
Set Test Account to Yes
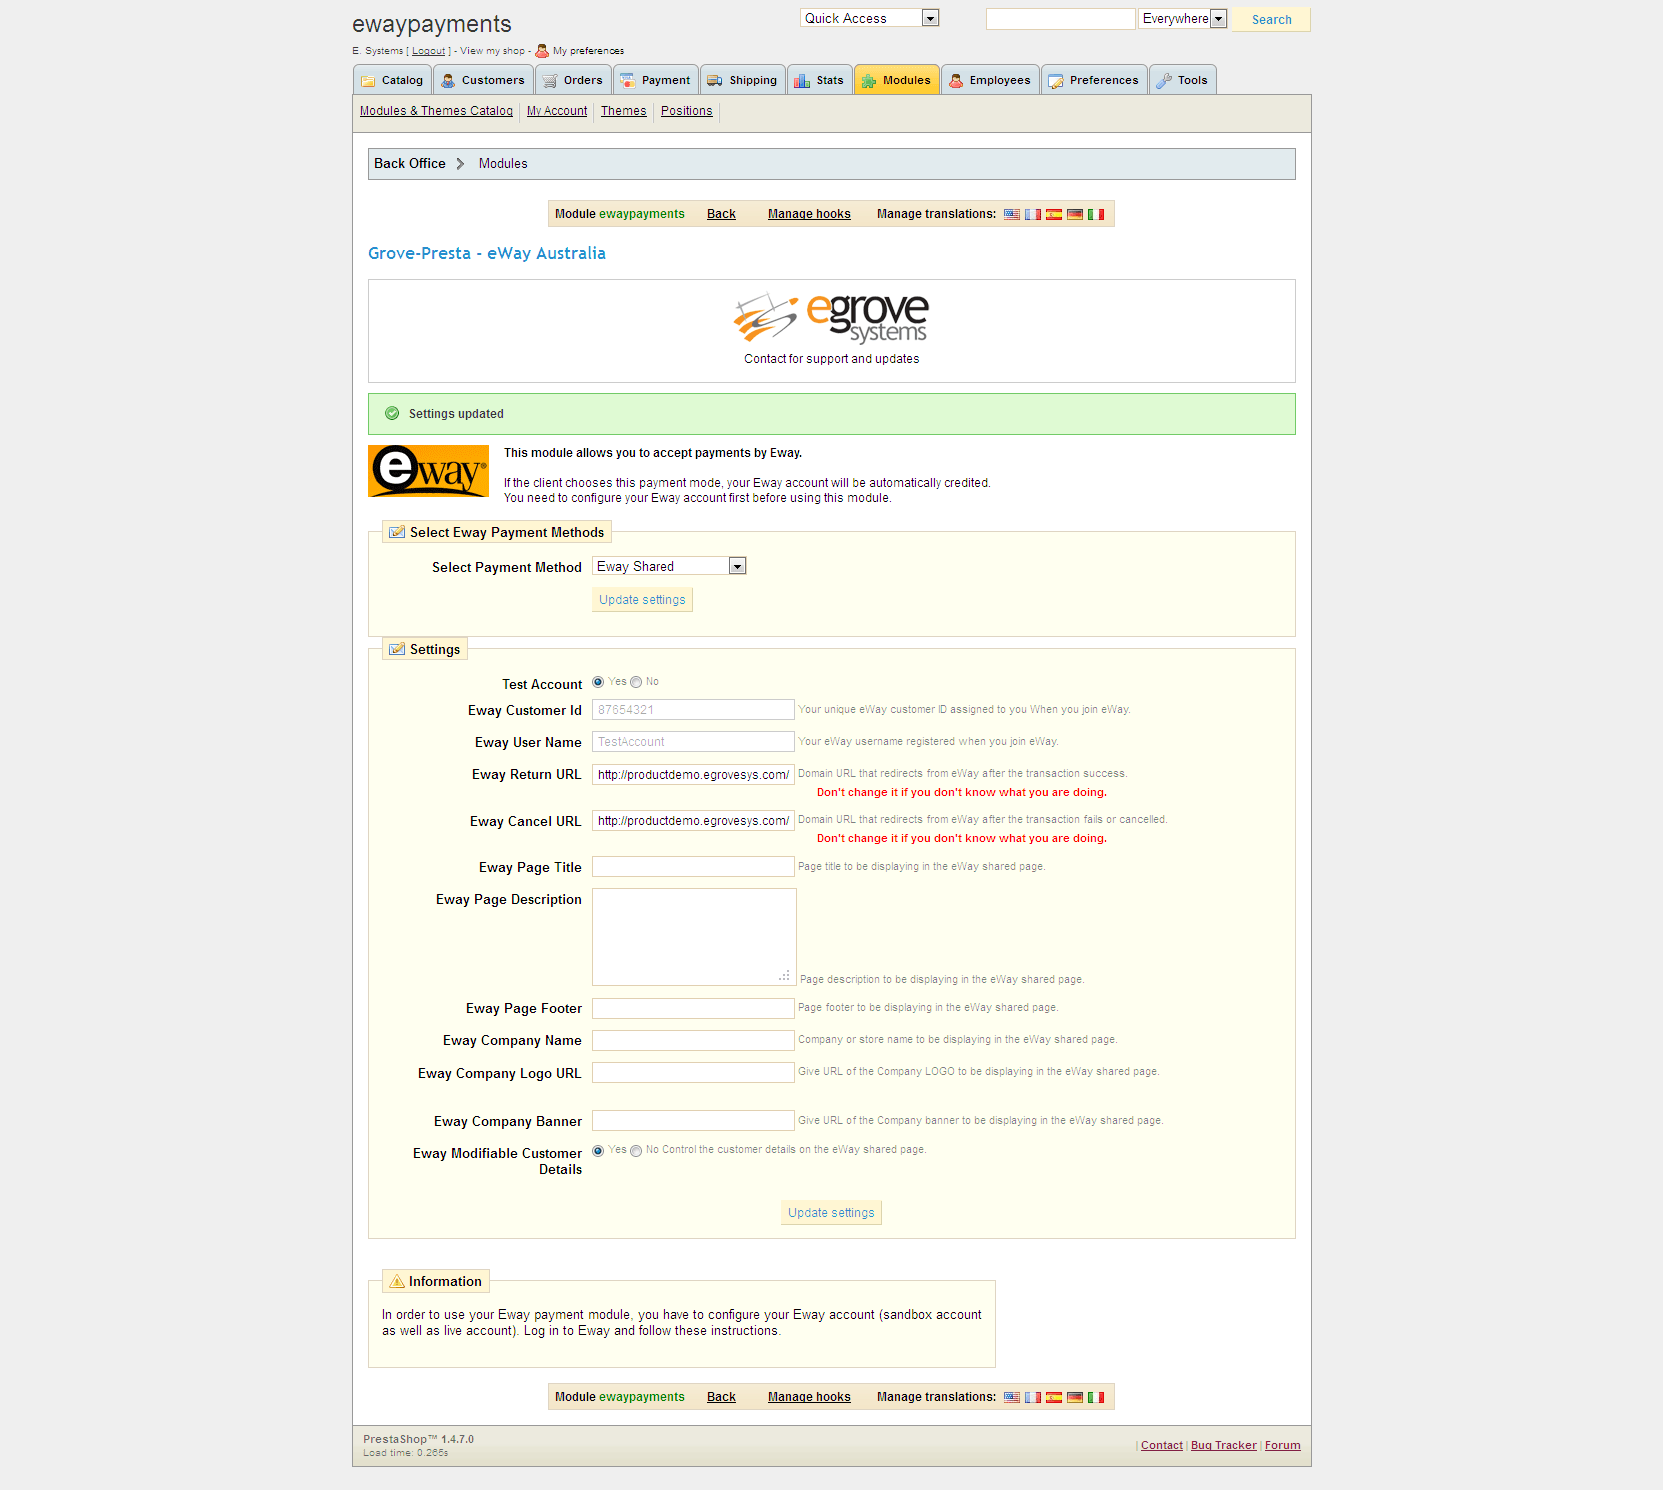[x=598, y=682]
